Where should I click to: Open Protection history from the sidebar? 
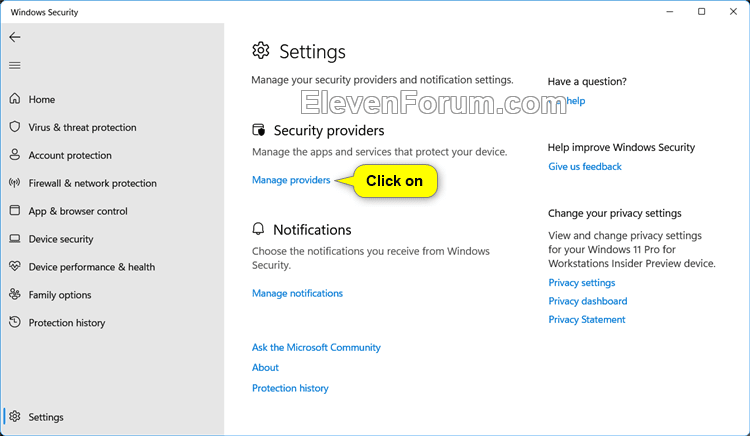click(x=66, y=323)
